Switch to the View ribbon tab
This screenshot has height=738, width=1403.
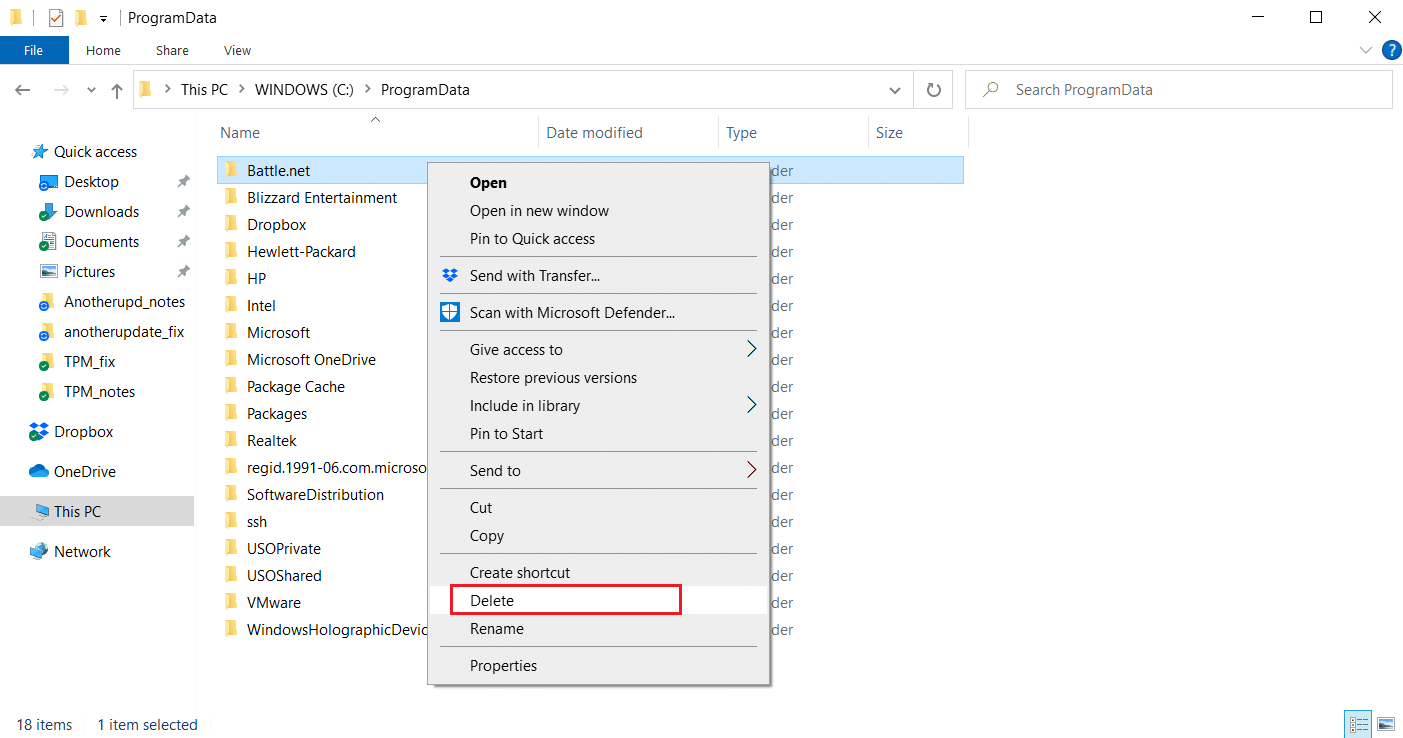[237, 50]
